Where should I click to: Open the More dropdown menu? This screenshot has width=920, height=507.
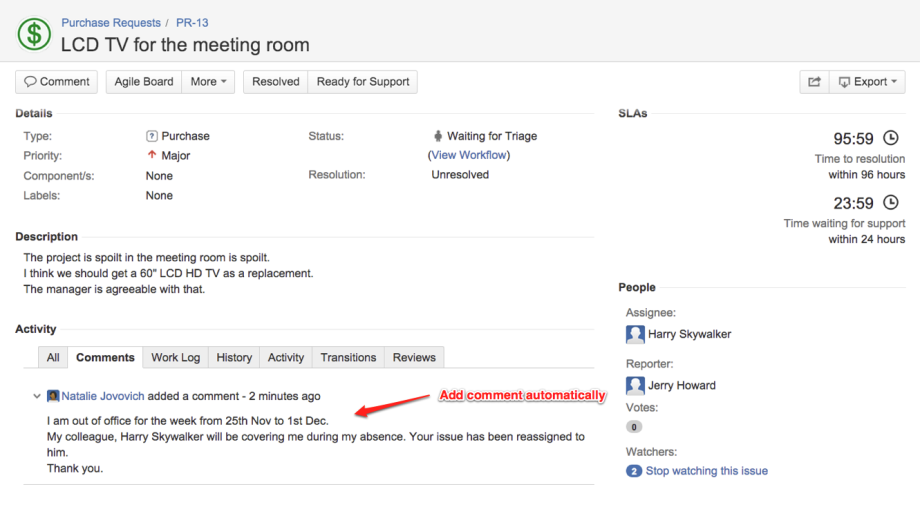tap(209, 82)
